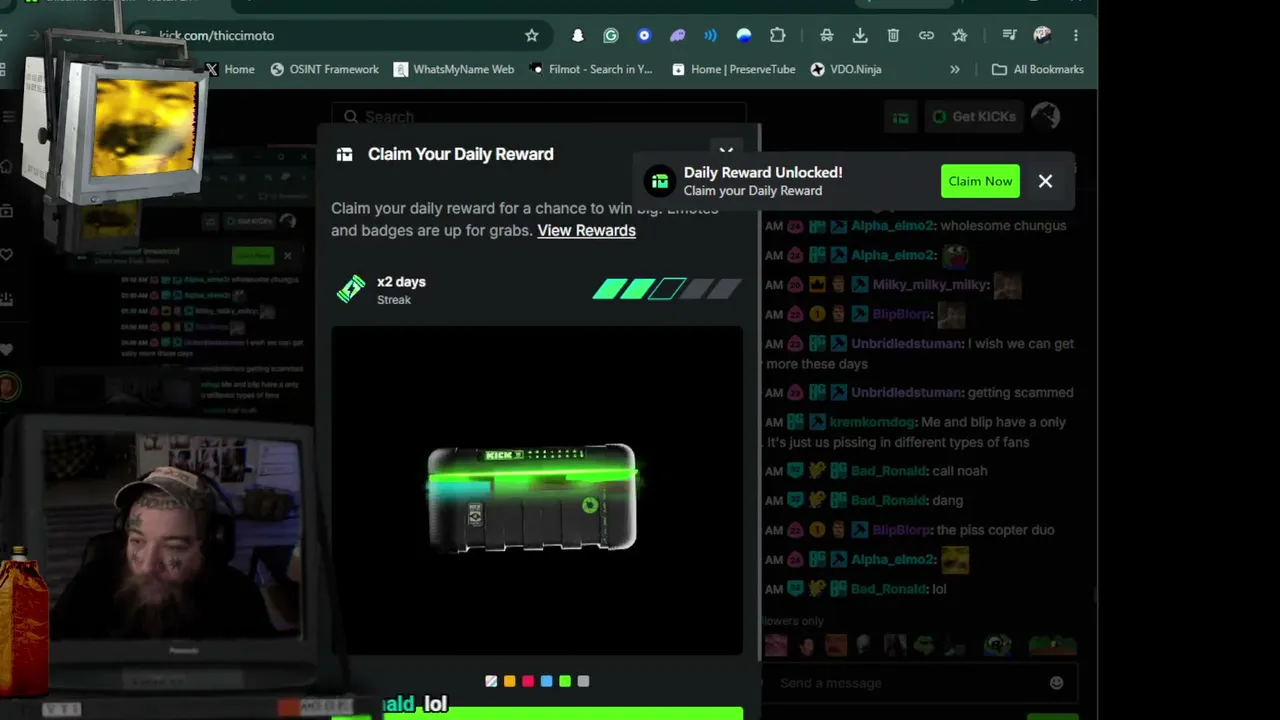Select the green rarity swatch

(565, 681)
